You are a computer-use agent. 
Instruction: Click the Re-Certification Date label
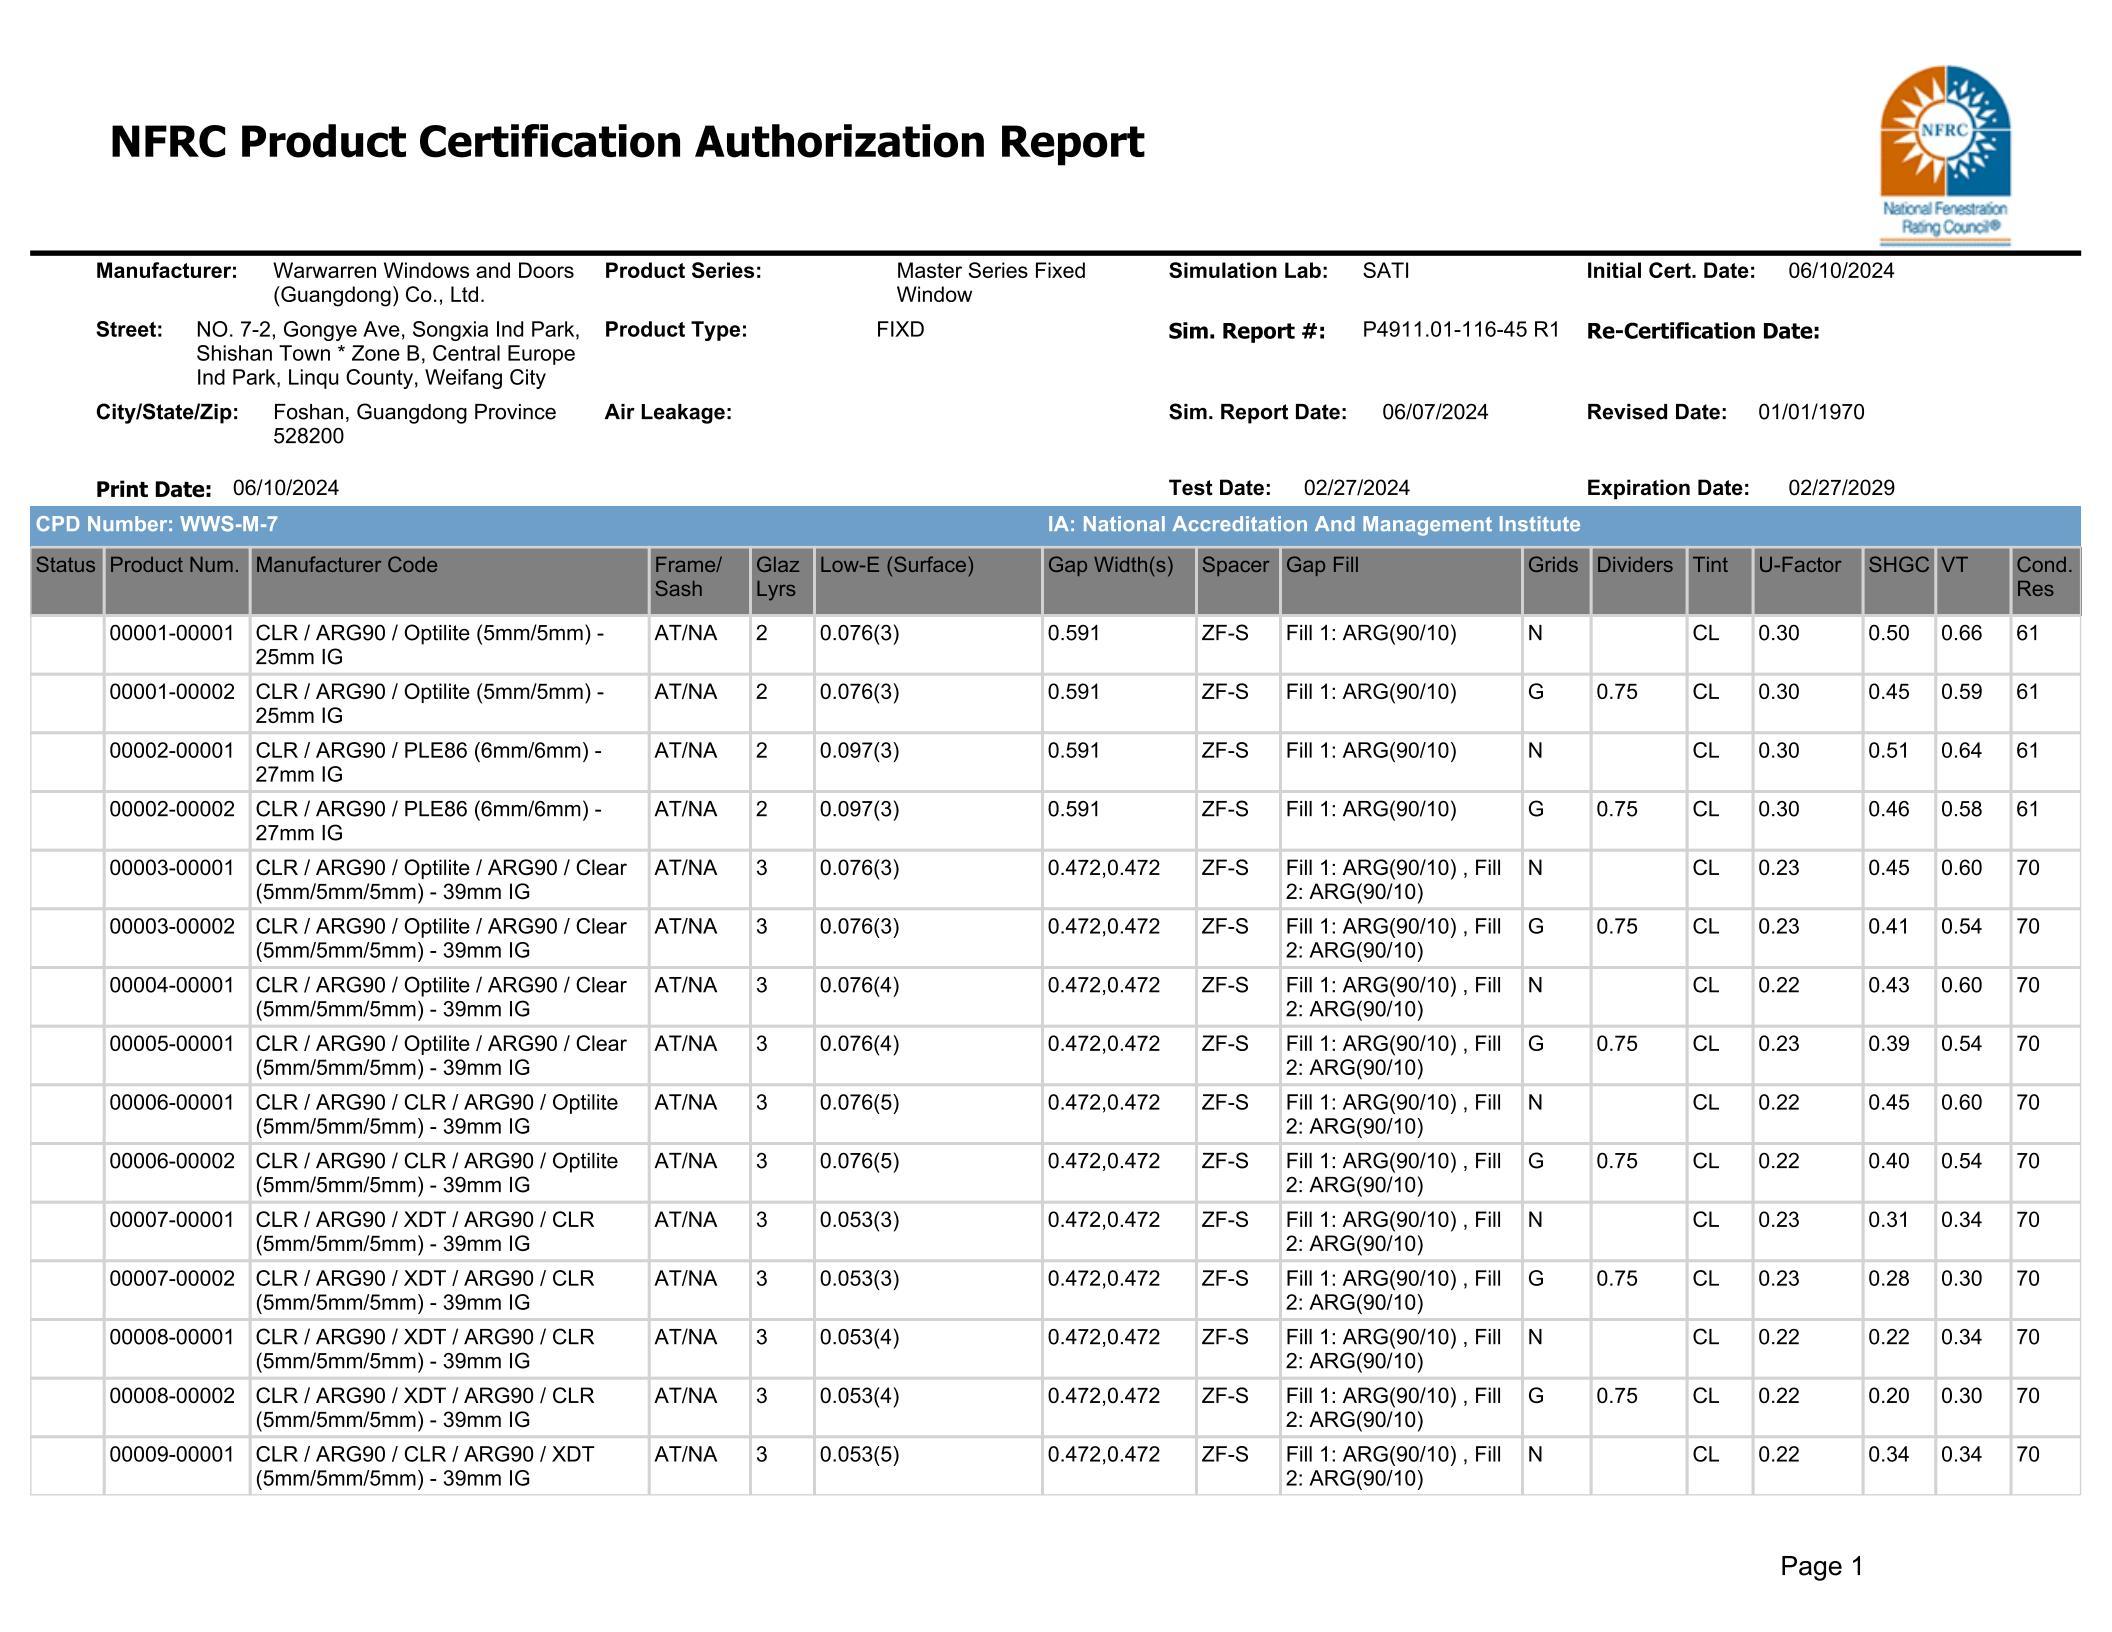(1703, 331)
